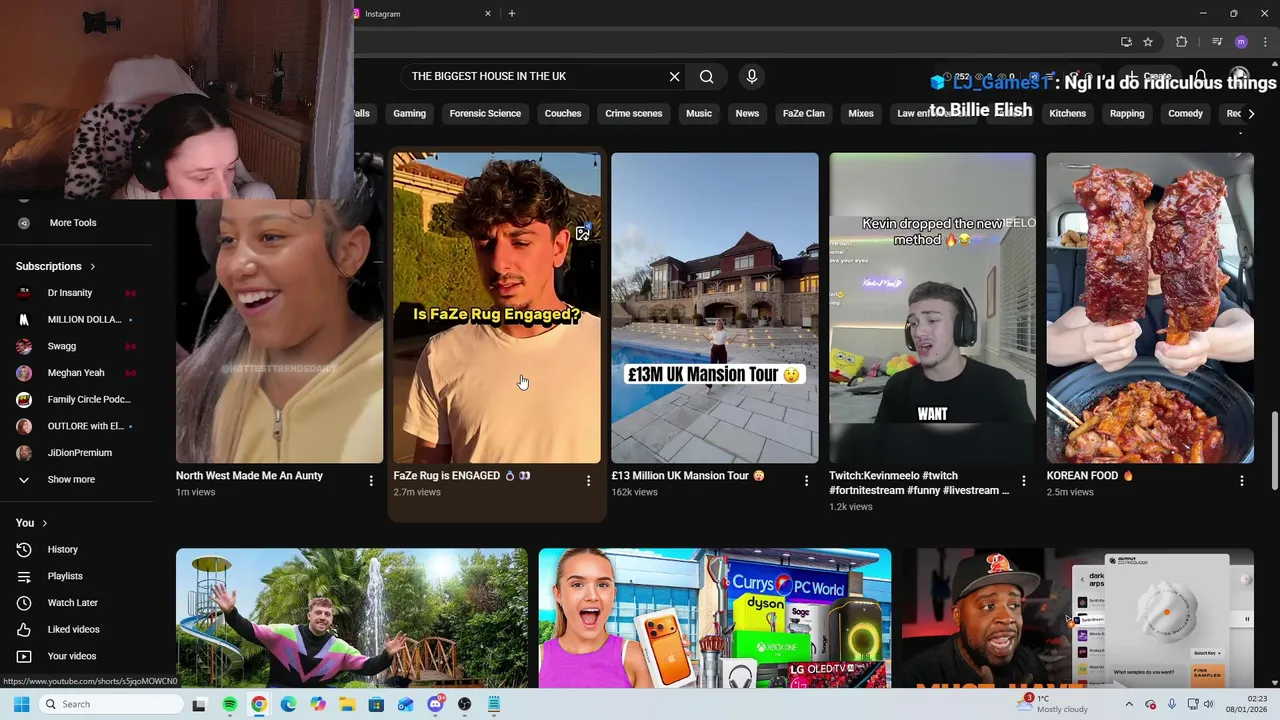Open options menu for Twitch:Kevinmeelo short
Image resolution: width=1280 pixels, height=720 pixels.
point(1023,481)
